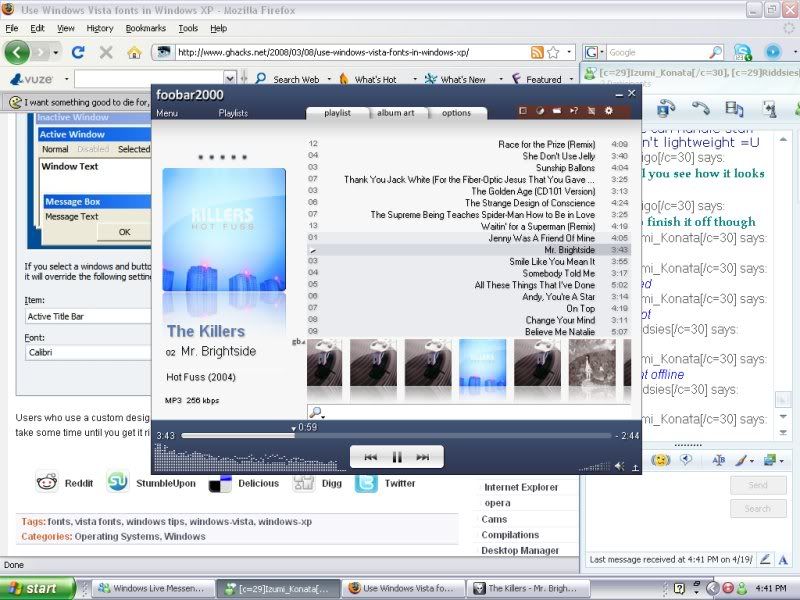The image size is (800, 600).
Task: Open Messenger background brush dropdown arrow
Action: [x=752, y=461]
